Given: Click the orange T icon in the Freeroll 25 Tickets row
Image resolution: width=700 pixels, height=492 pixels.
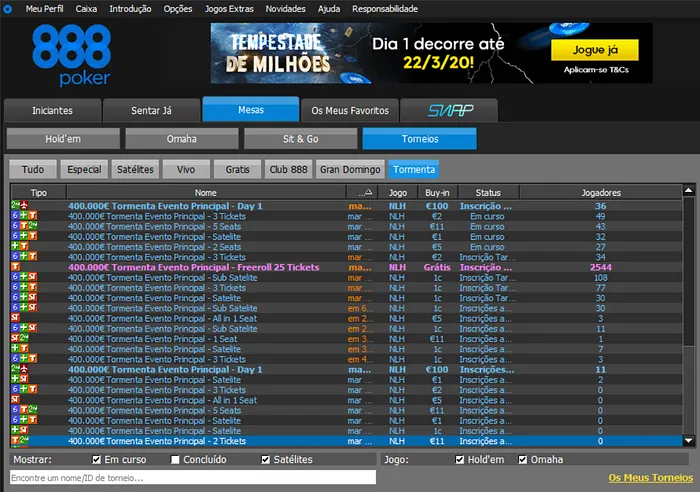Looking at the screenshot, I should click(x=15, y=267).
